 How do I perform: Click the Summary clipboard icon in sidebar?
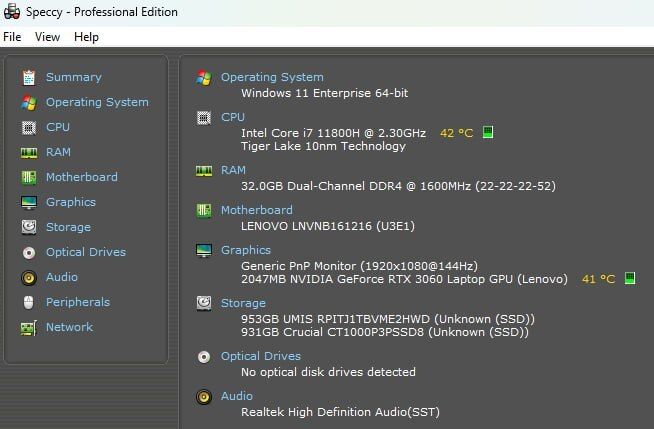(29, 78)
